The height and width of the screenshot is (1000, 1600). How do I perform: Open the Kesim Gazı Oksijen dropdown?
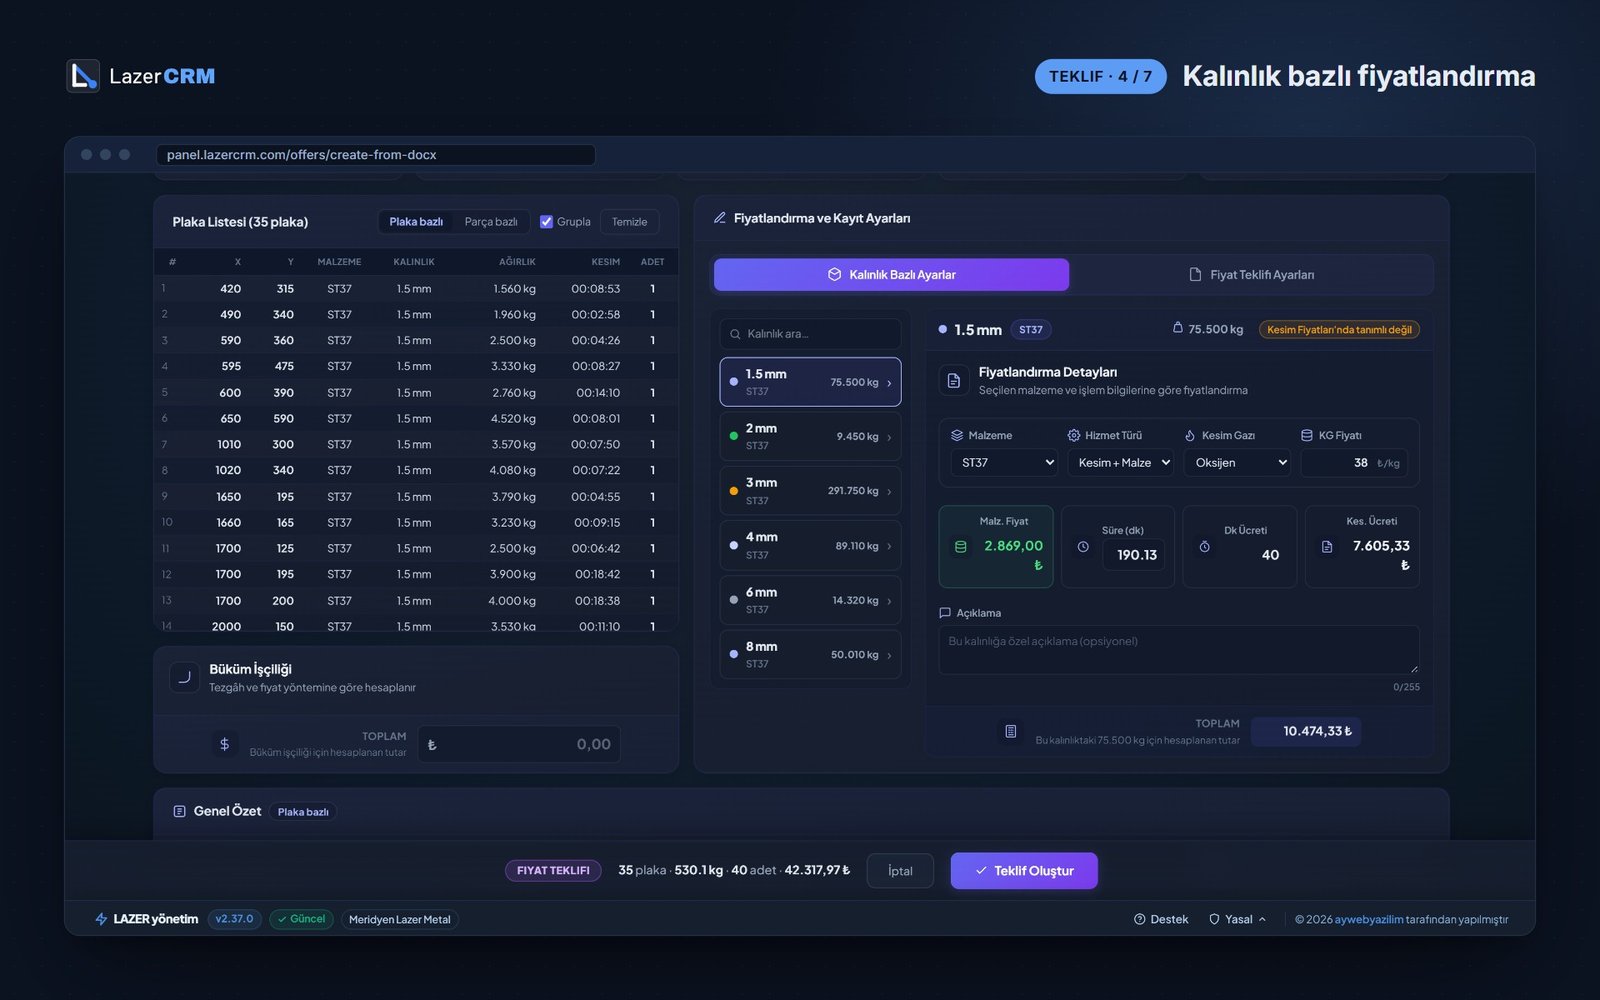point(1237,463)
